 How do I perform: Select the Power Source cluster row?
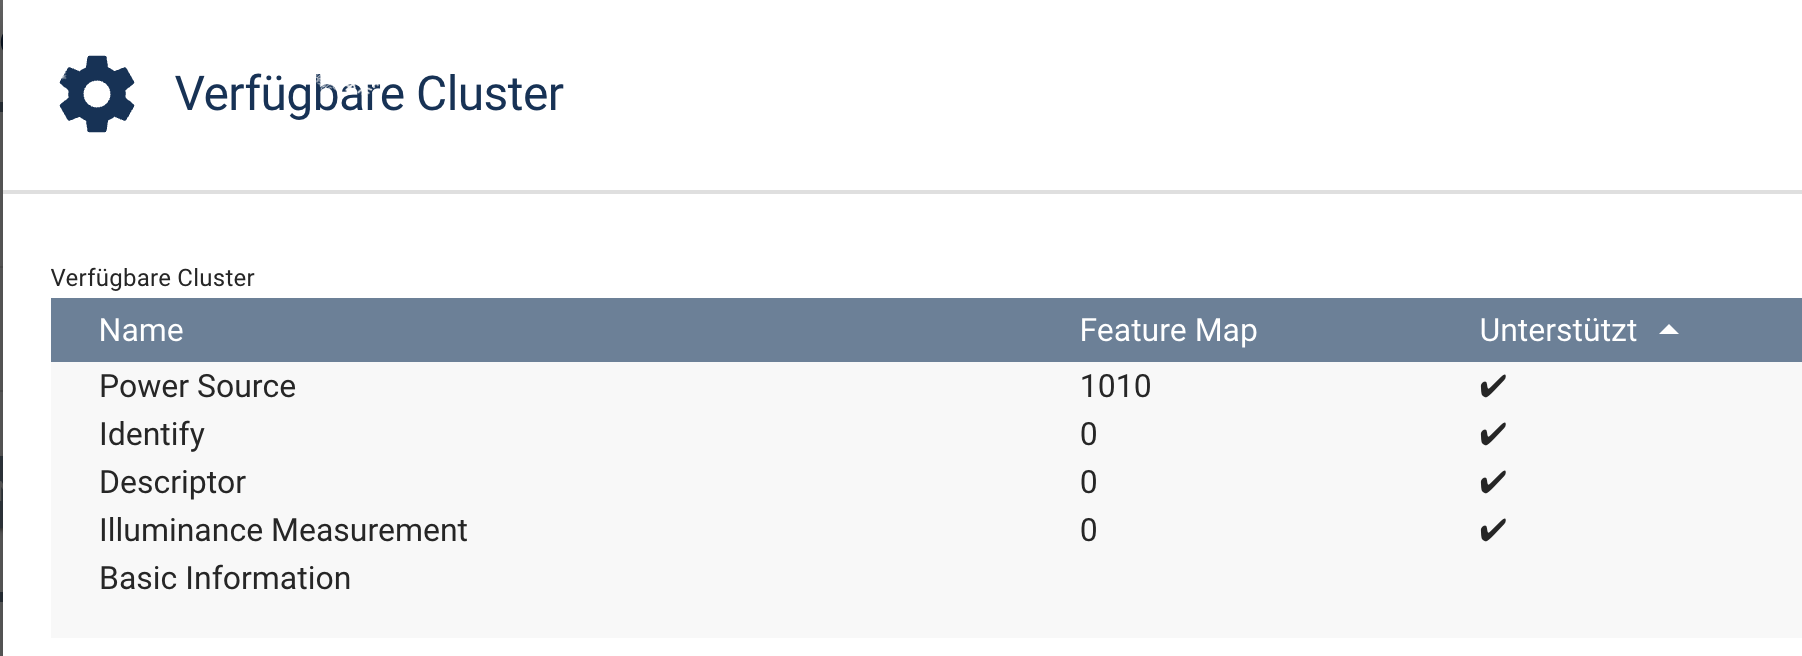[197, 387]
